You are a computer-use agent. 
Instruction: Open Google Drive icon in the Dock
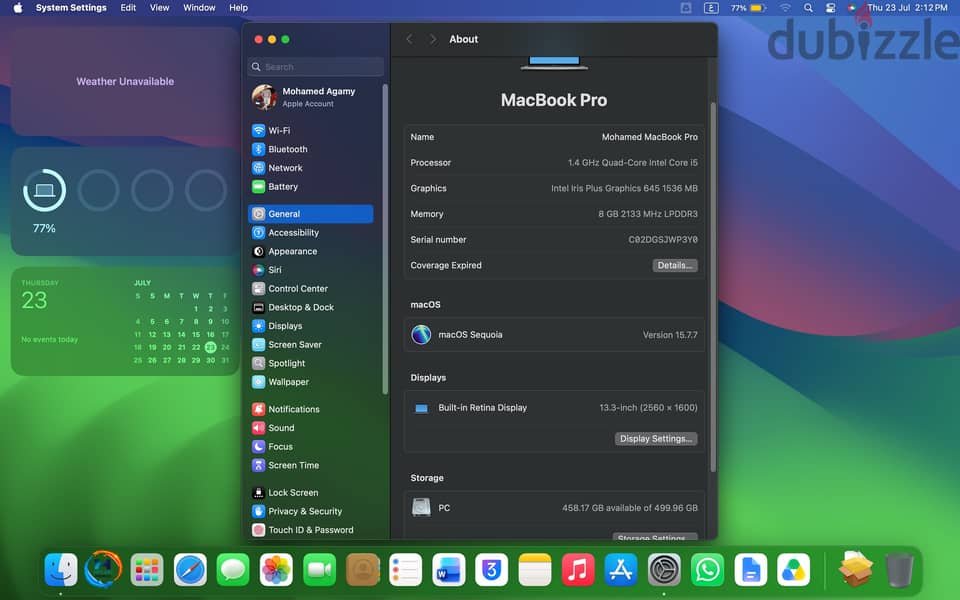click(793, 569)
